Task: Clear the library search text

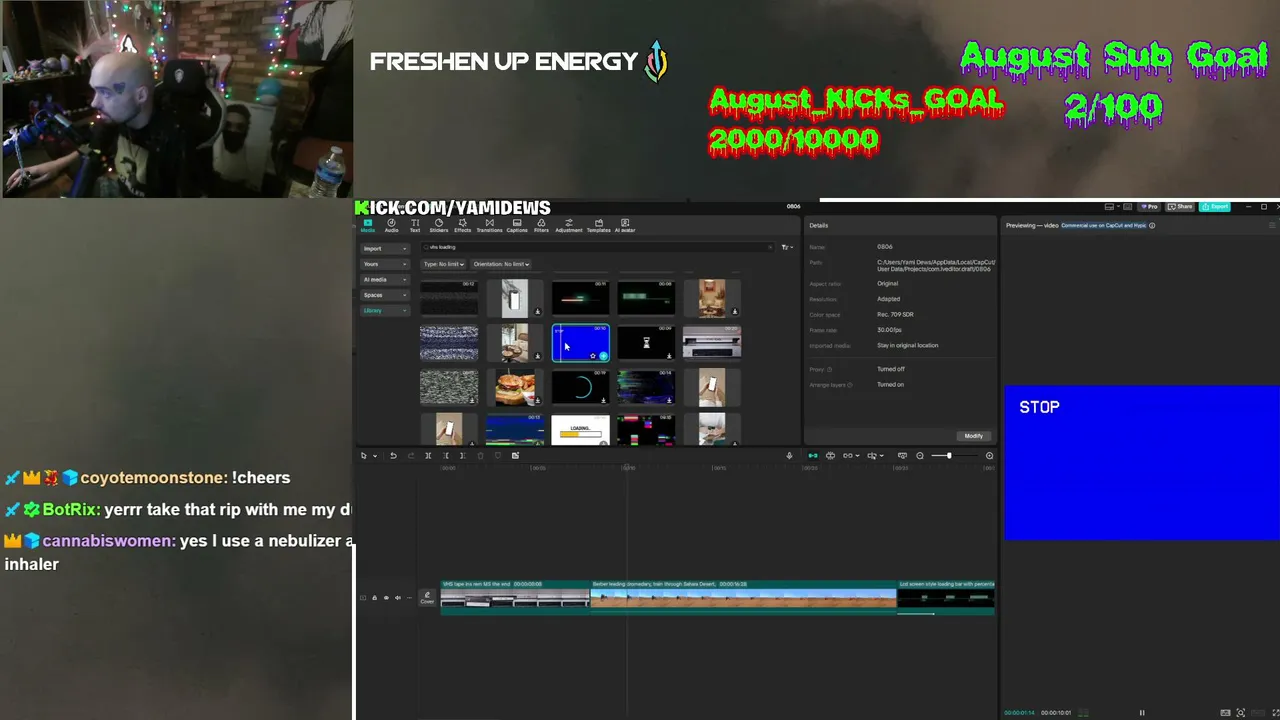Action: 770,247
